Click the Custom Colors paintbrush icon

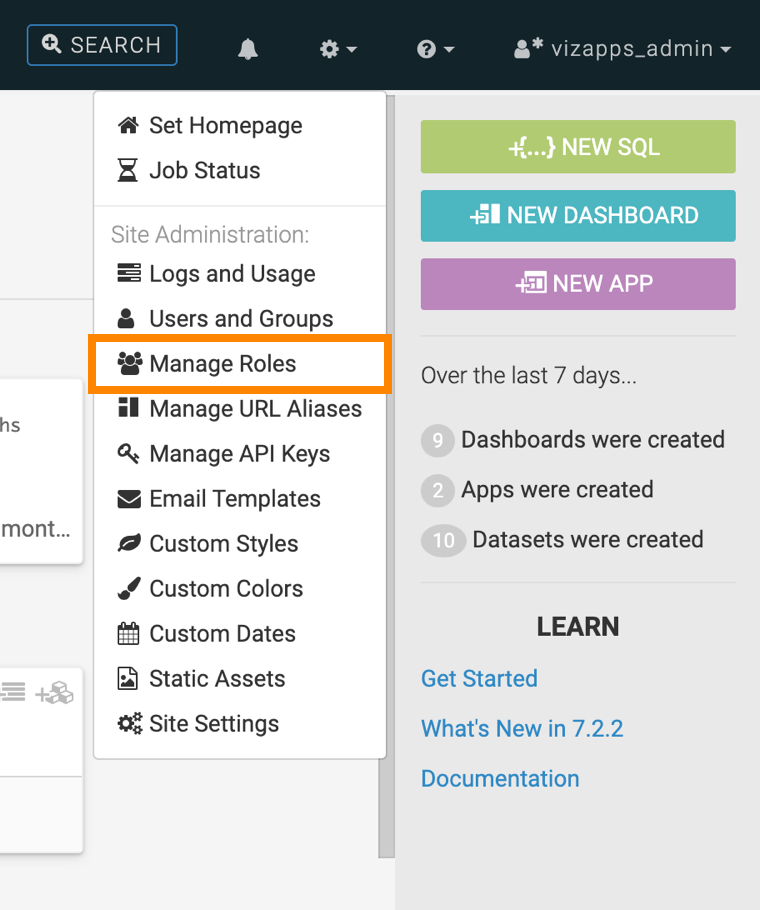[128, 589]
